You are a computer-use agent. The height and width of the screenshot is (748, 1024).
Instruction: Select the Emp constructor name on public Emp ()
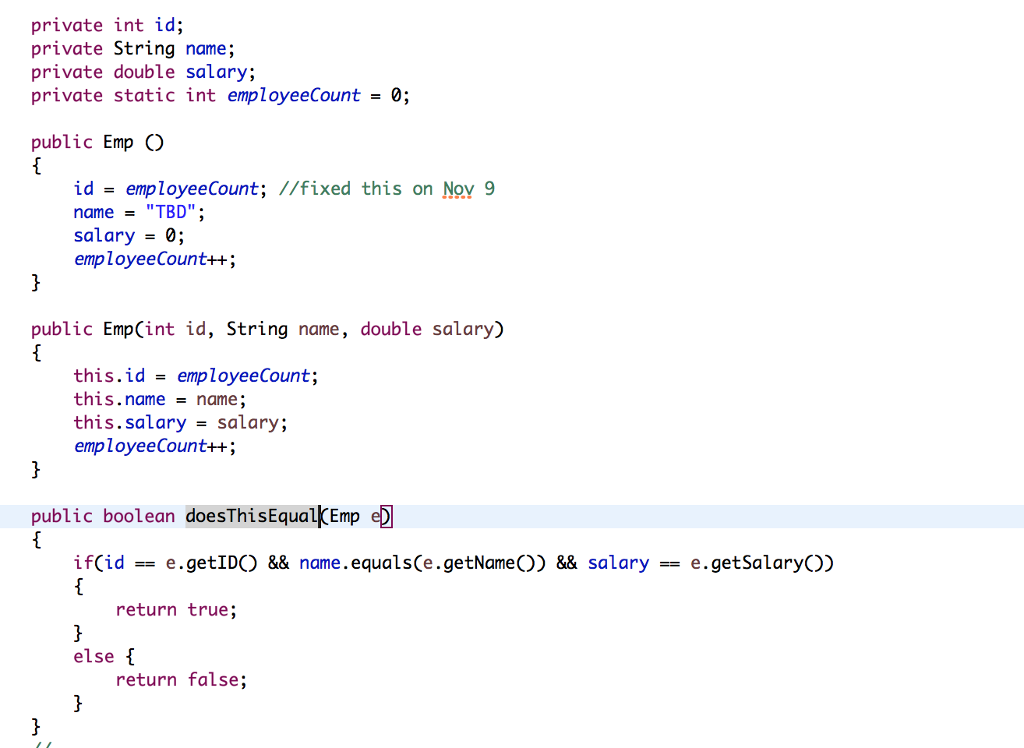pos(120,141)
